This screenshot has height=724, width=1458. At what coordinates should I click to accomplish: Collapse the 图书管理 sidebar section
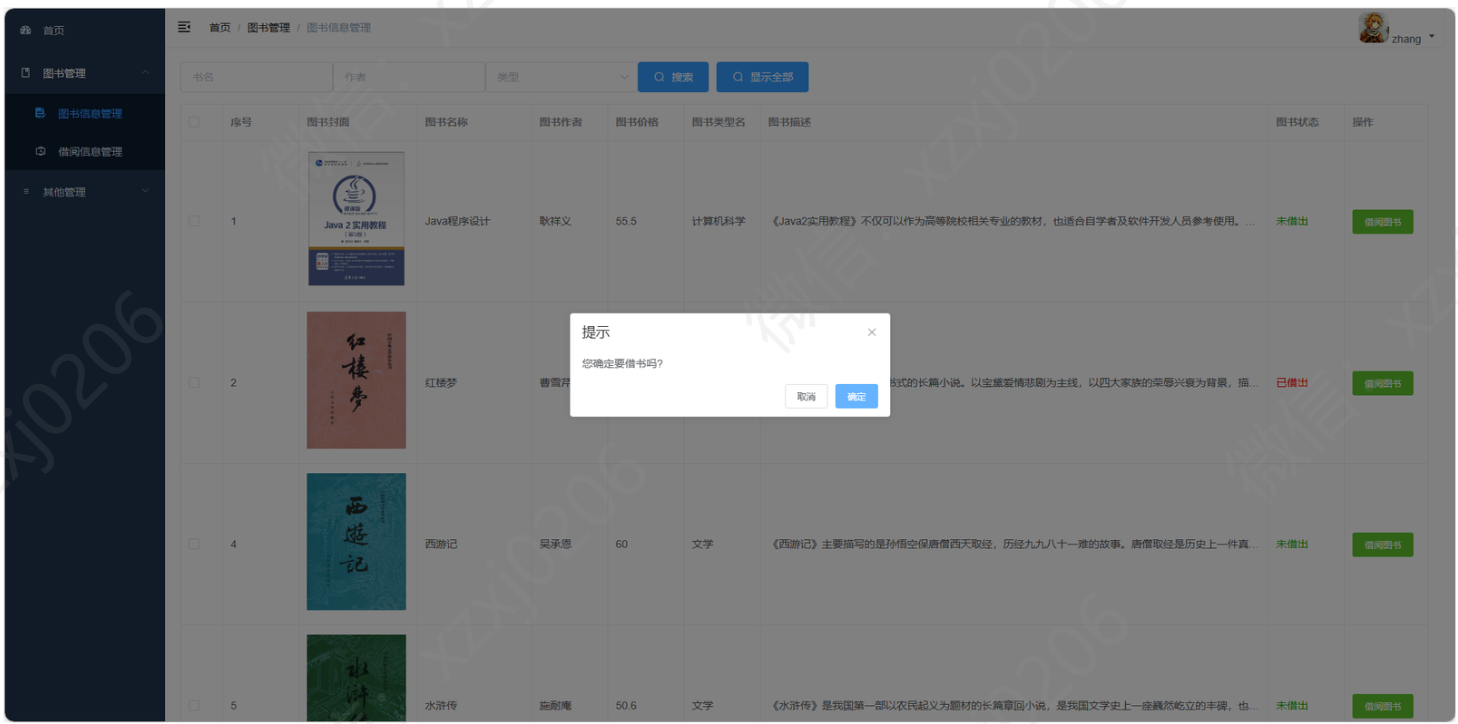click(x=85, y=73)
